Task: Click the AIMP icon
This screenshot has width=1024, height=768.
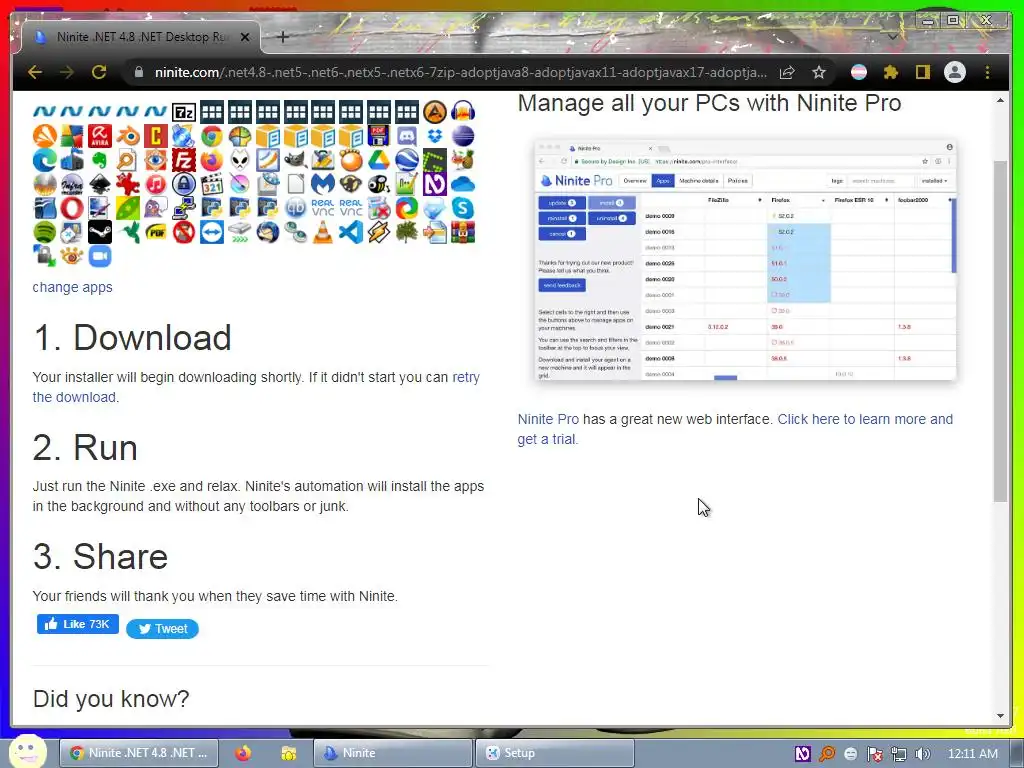Action: tap(434, 112)
